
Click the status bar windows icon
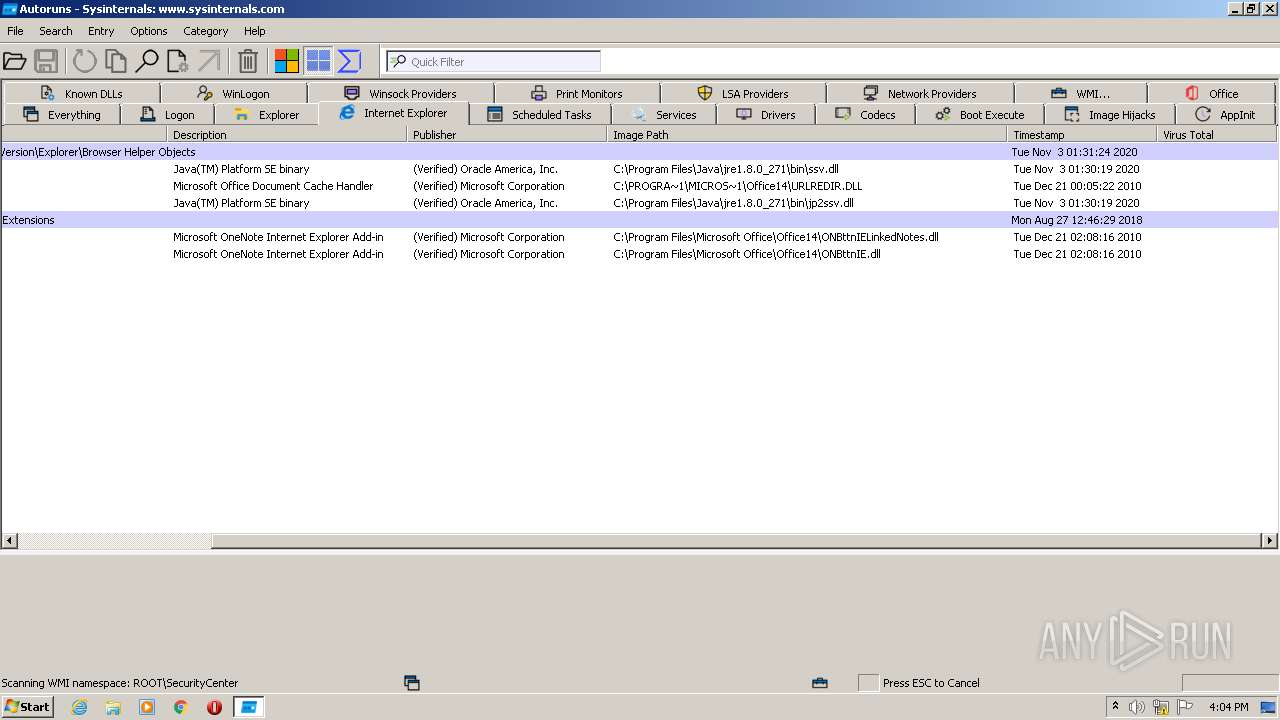pos(411,683)
